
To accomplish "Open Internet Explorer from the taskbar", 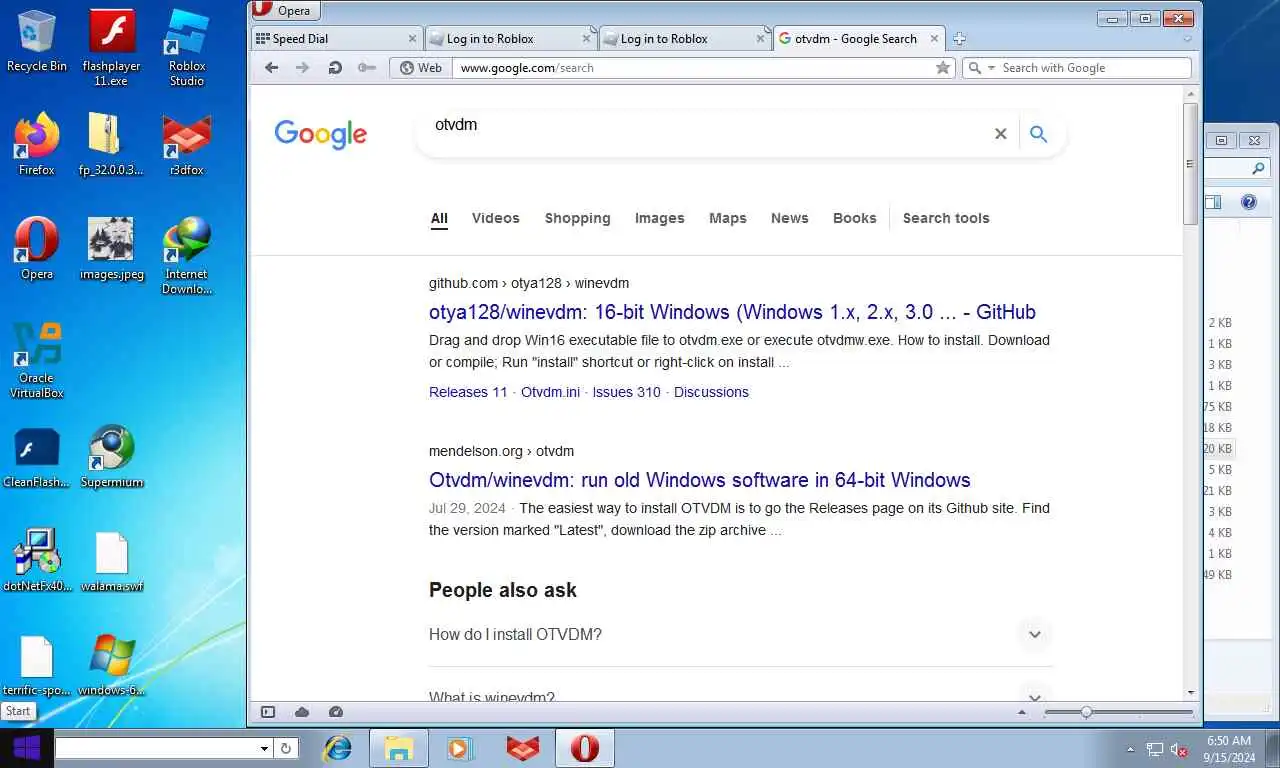I will 338,748.
